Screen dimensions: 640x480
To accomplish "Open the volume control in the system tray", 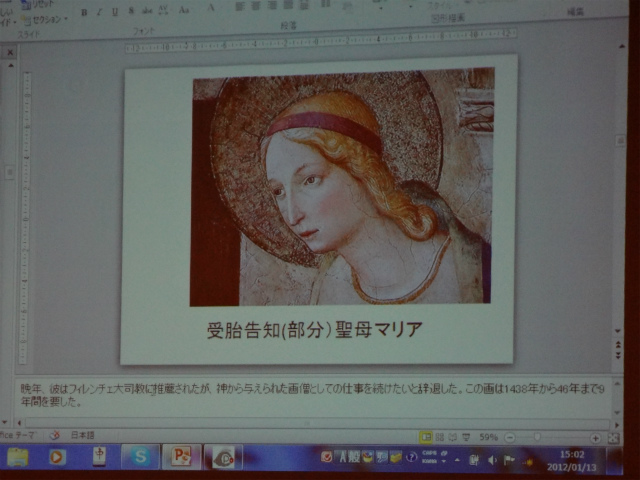I will coord(492,461).
